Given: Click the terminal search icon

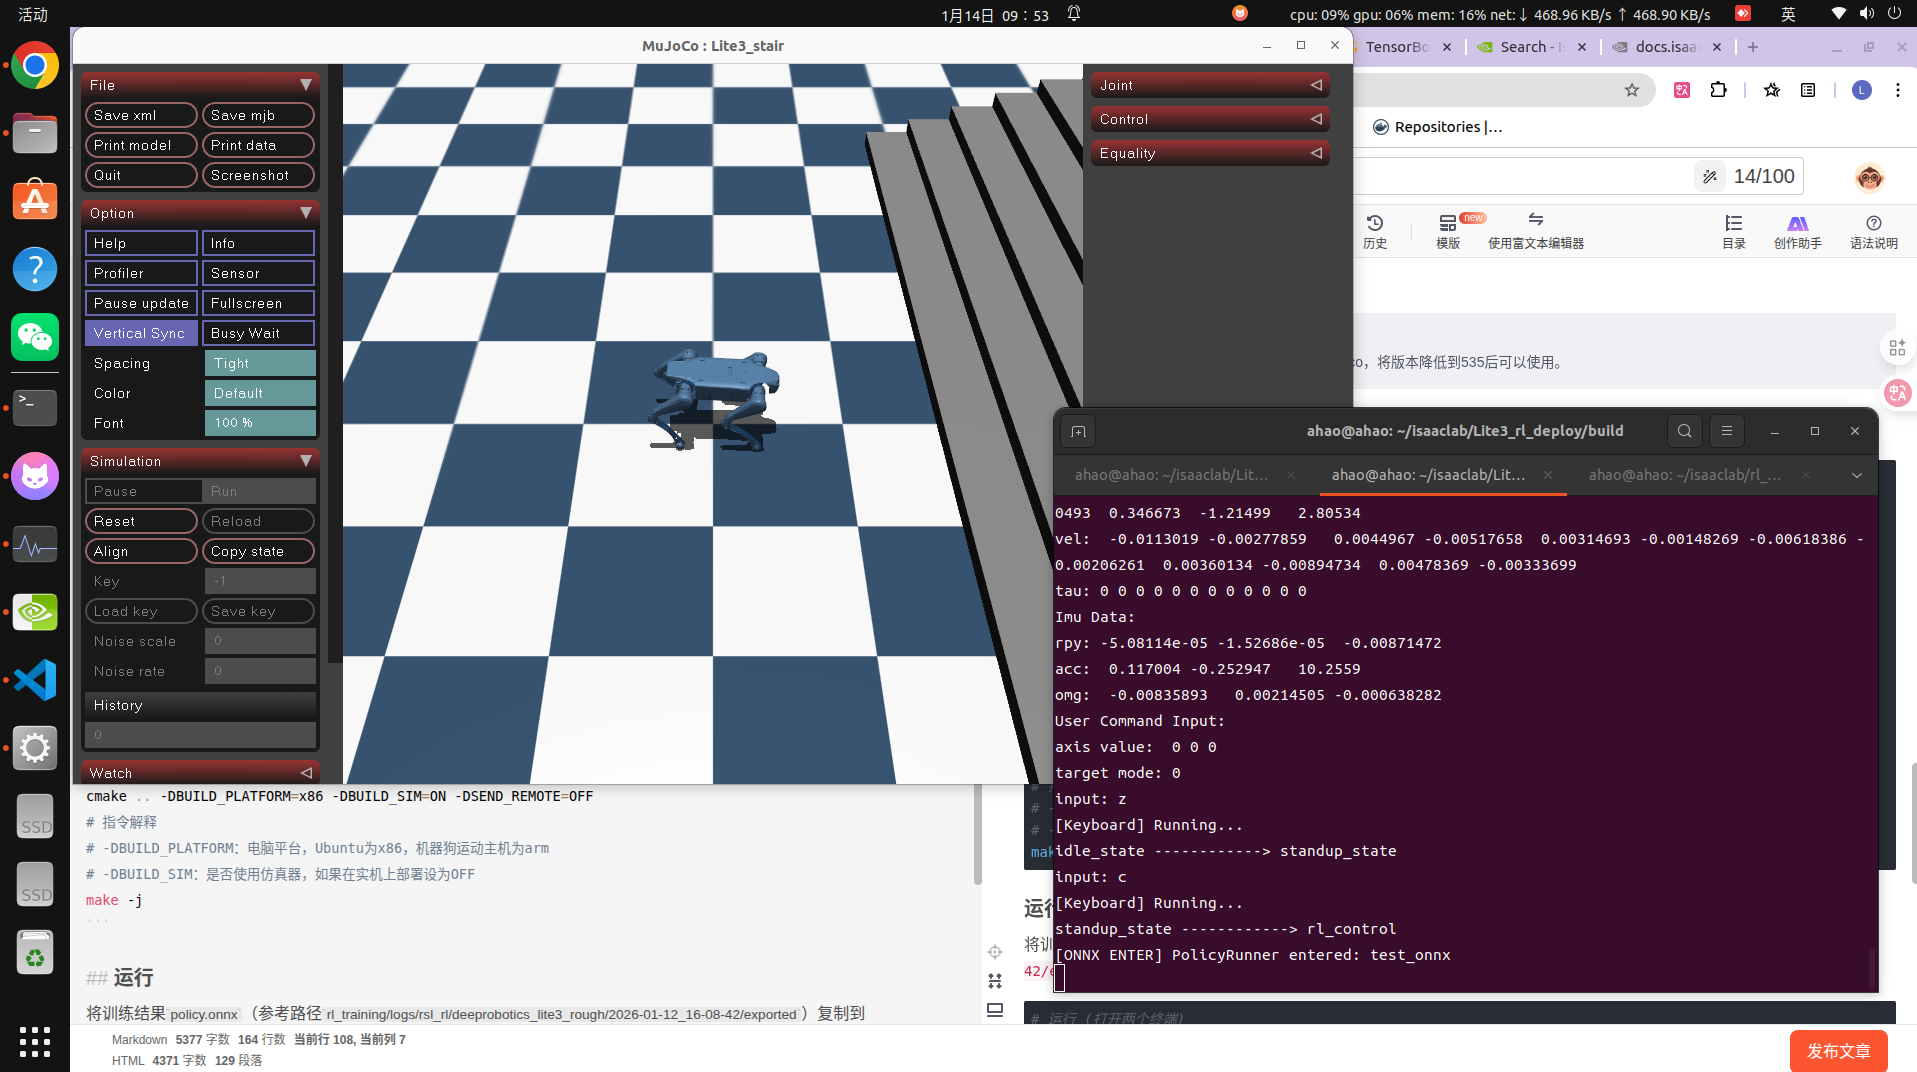Looking at the screenshot, I should (x=1685, y=431).
